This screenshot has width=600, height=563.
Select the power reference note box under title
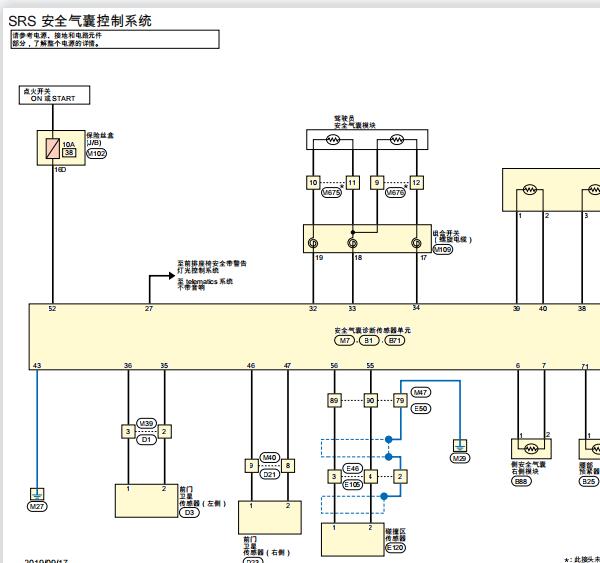tap(115, 39)
